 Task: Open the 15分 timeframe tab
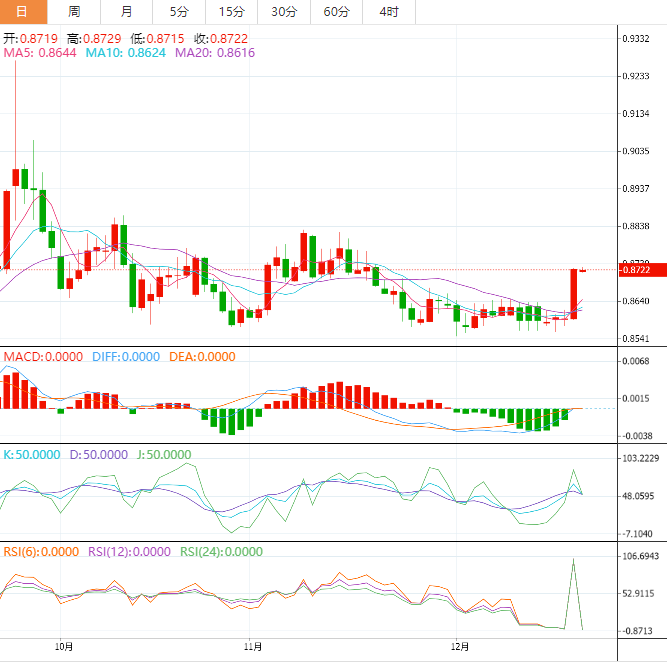[x=231, y=11]
